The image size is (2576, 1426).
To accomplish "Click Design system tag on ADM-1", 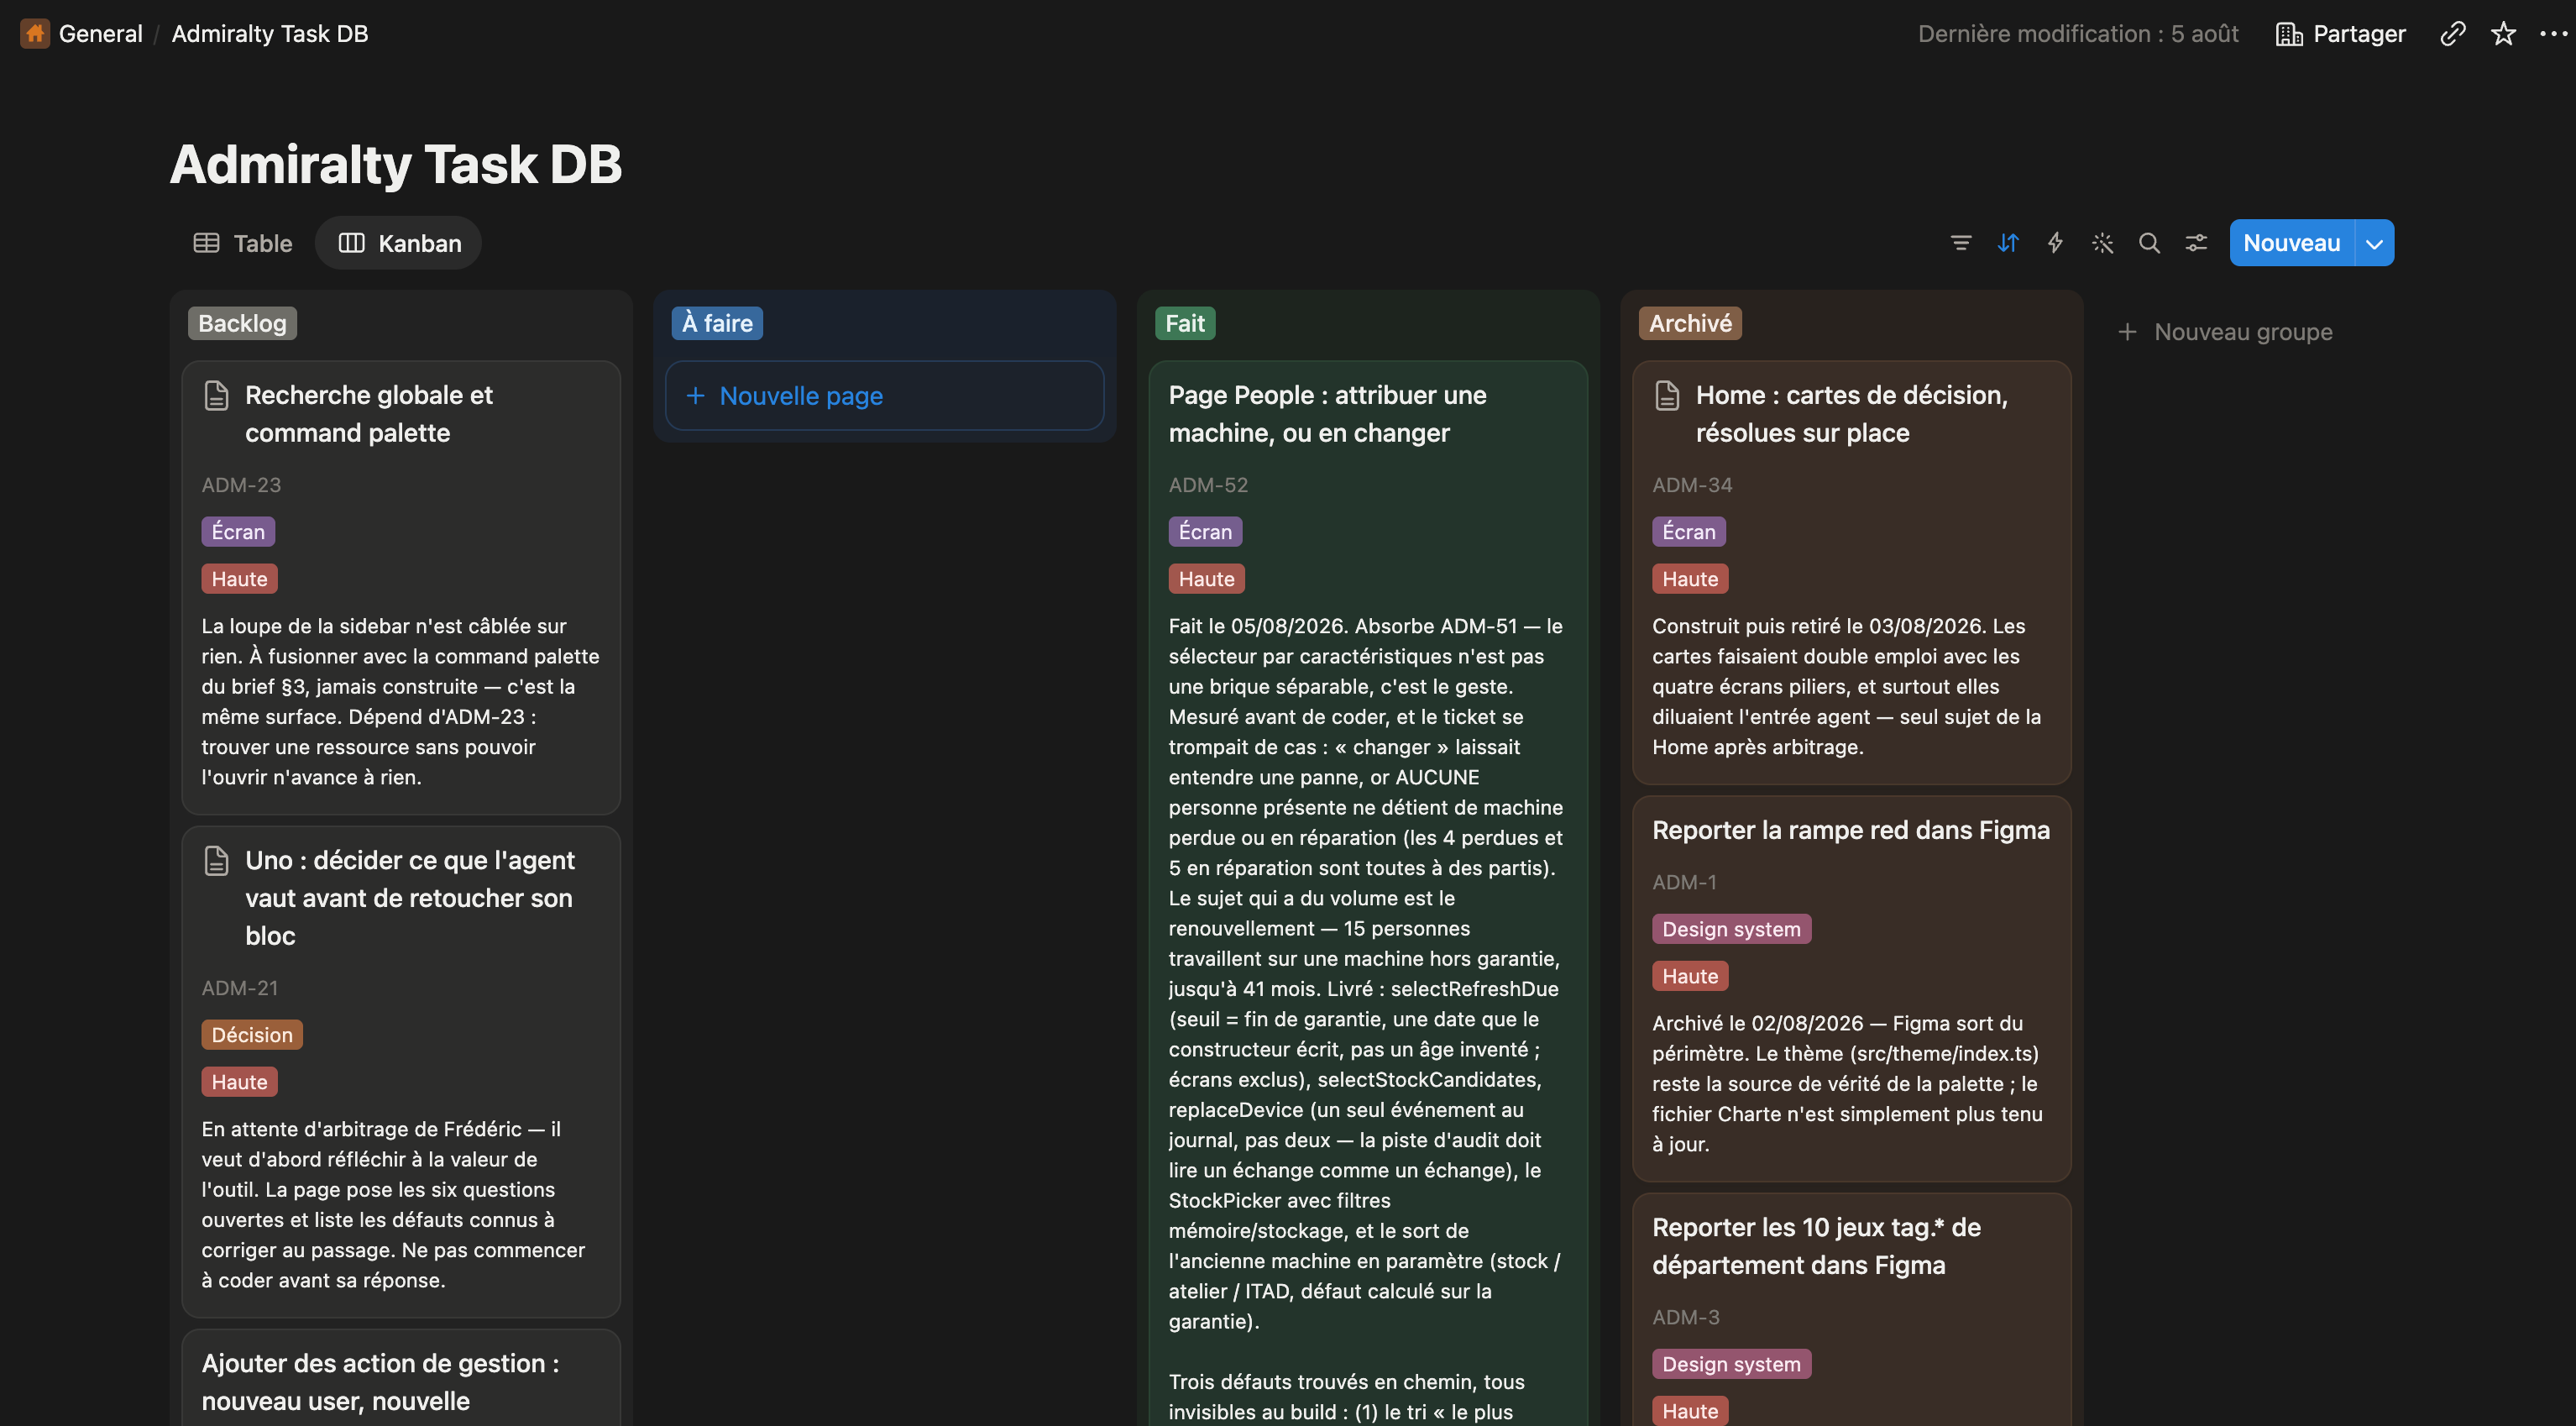I will click(1731, 929).
